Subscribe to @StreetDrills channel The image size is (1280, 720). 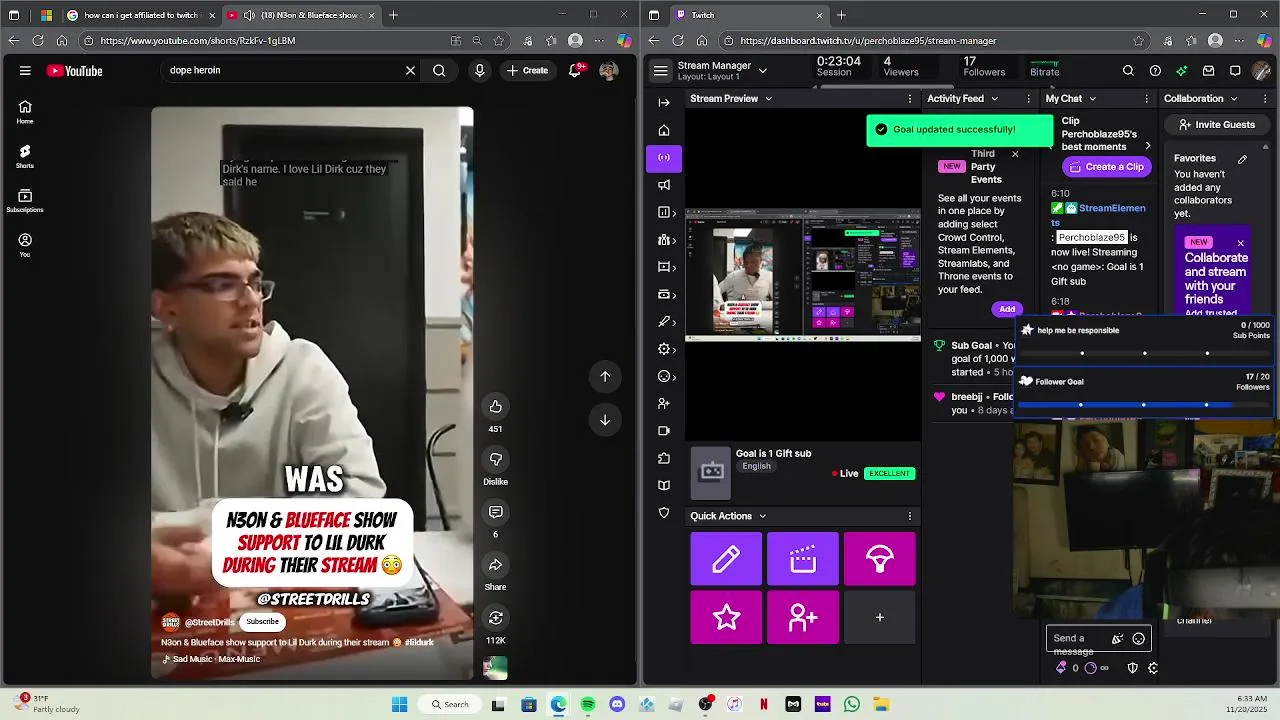[262, 621]
